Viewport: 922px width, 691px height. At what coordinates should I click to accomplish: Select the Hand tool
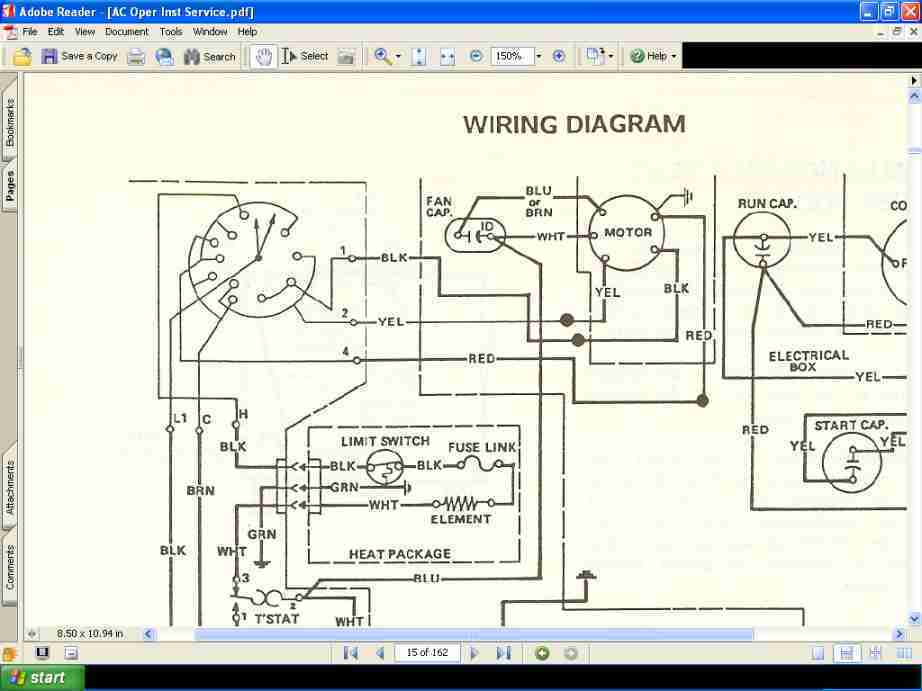pyautogui.click(x=264, y=57)
